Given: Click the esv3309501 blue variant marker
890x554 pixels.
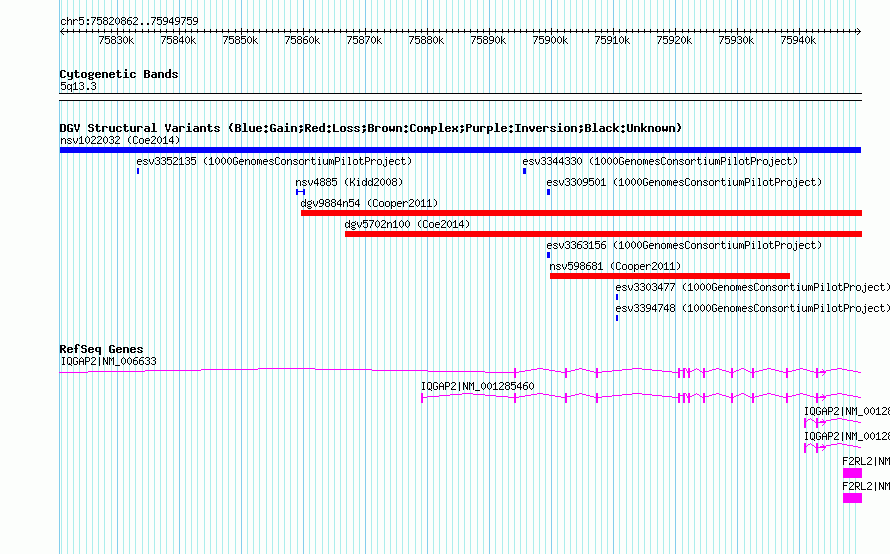Looking at the screenshot, I should pos(548,192).
